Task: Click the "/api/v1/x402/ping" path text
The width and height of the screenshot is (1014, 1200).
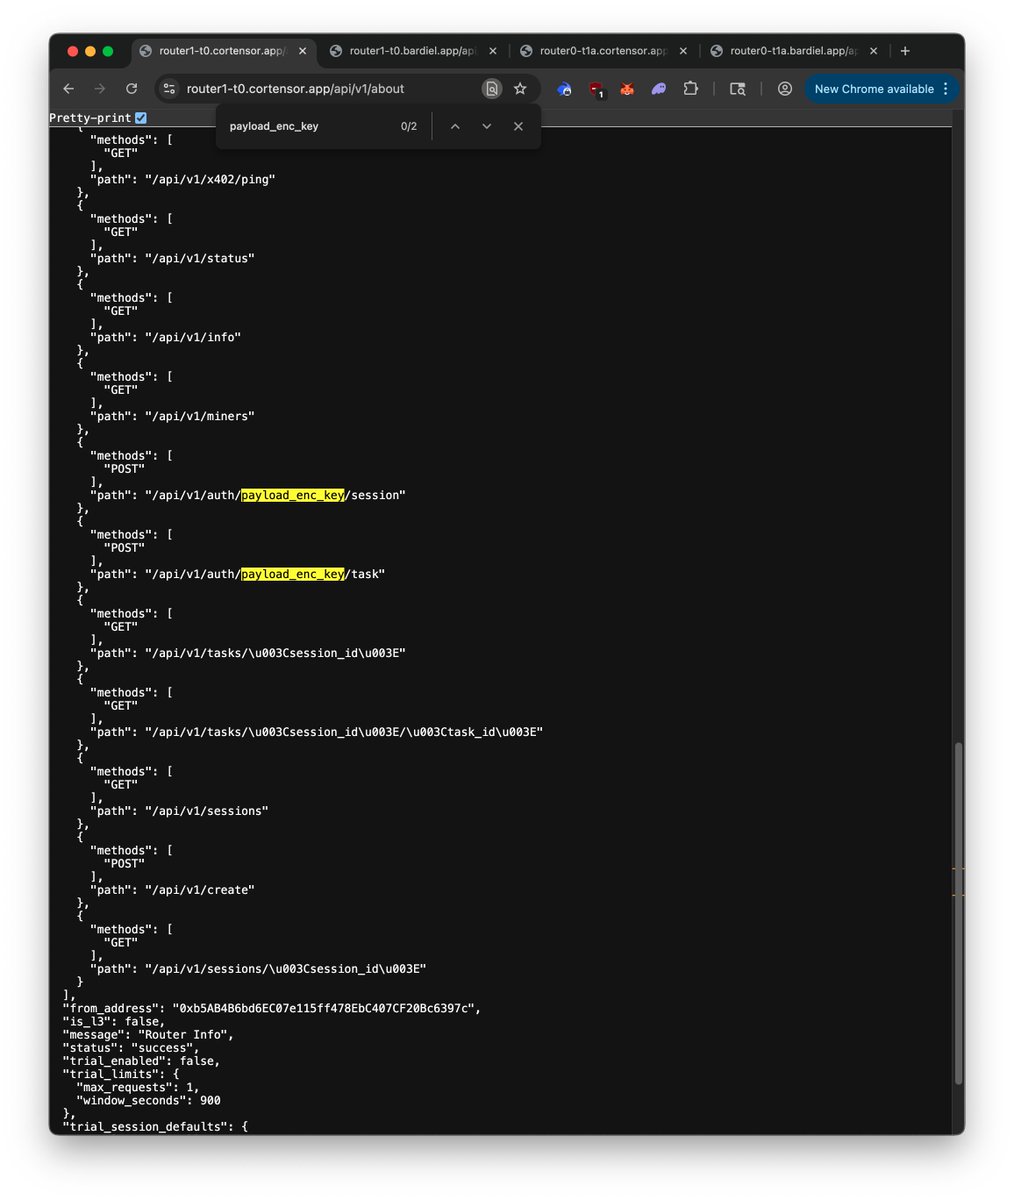Action: (x=210, y=179)
